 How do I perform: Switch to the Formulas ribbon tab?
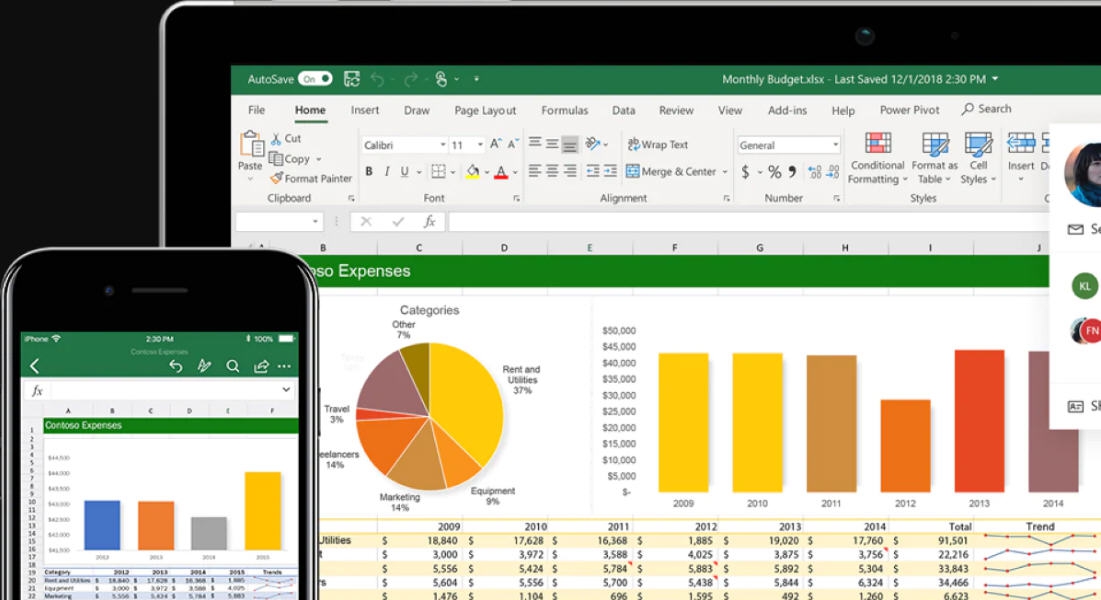click(x=564, y=110)
